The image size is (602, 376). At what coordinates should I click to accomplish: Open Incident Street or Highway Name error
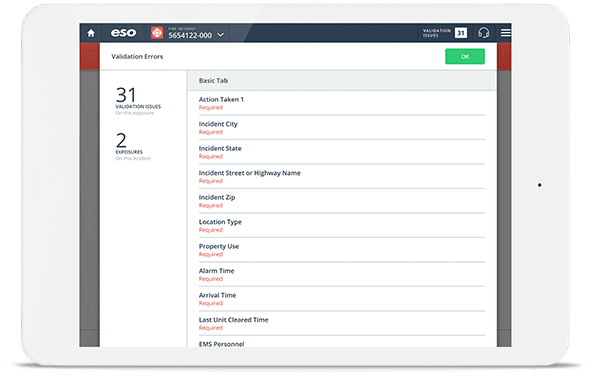342,177
